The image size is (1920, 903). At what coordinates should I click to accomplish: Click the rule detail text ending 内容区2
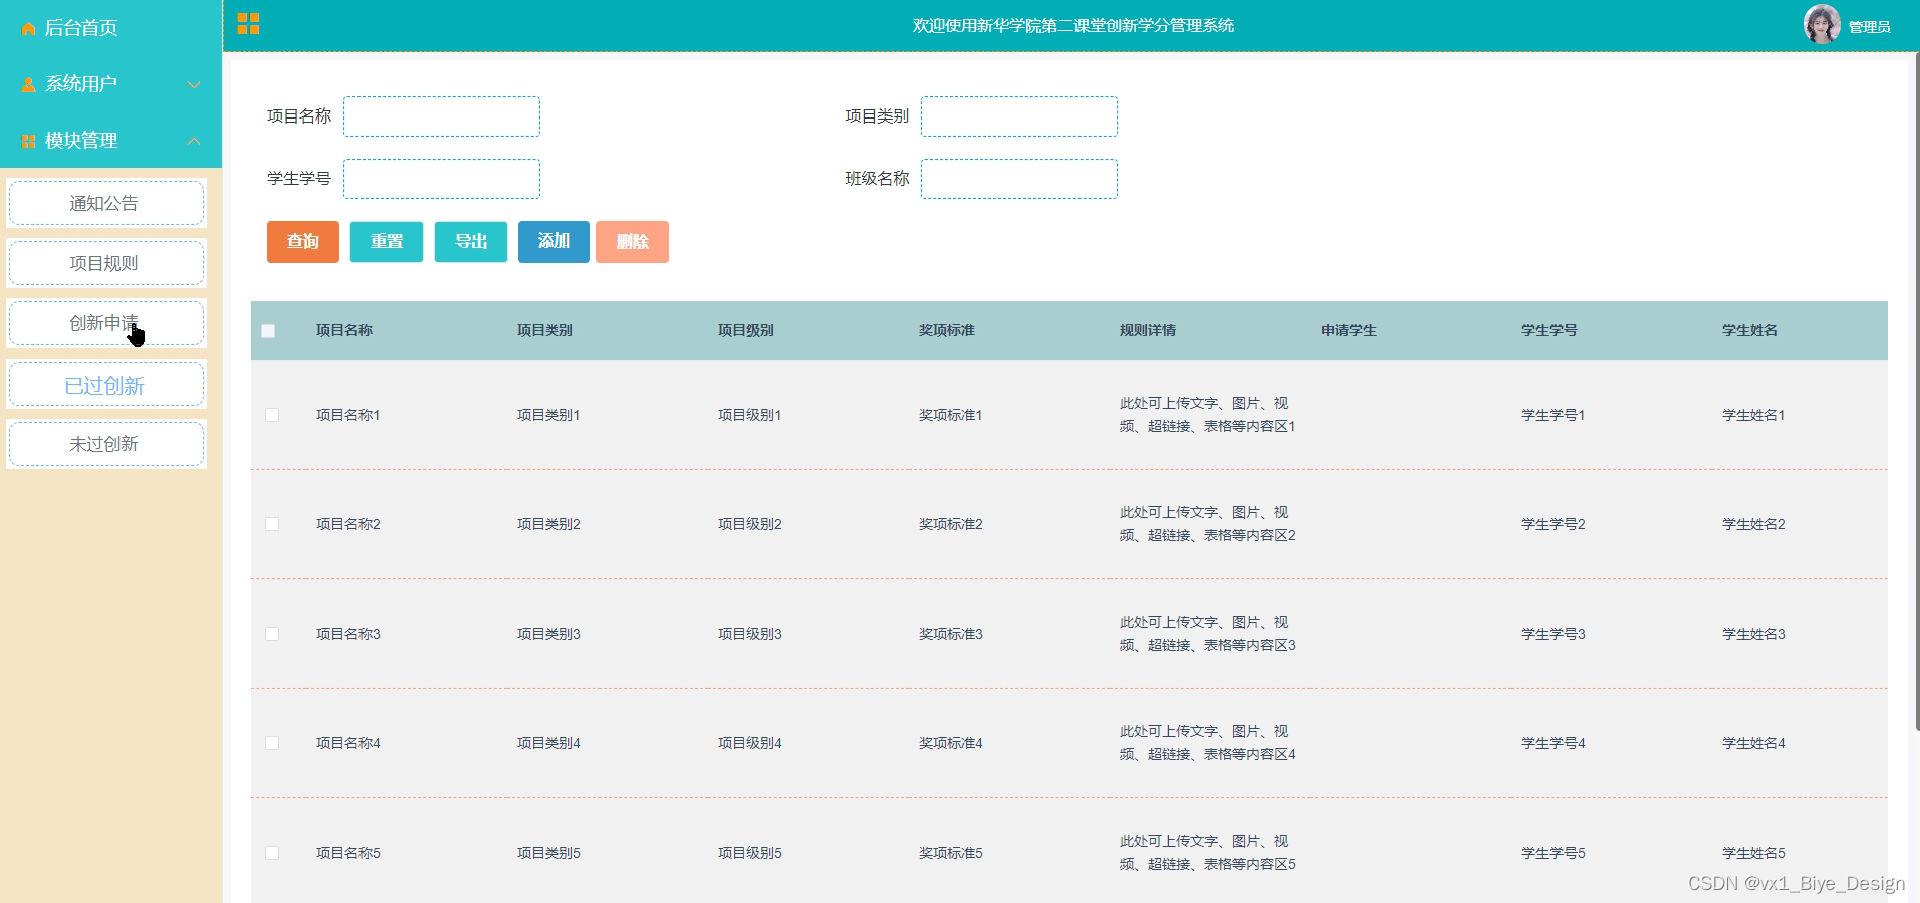coord(1208,524)
